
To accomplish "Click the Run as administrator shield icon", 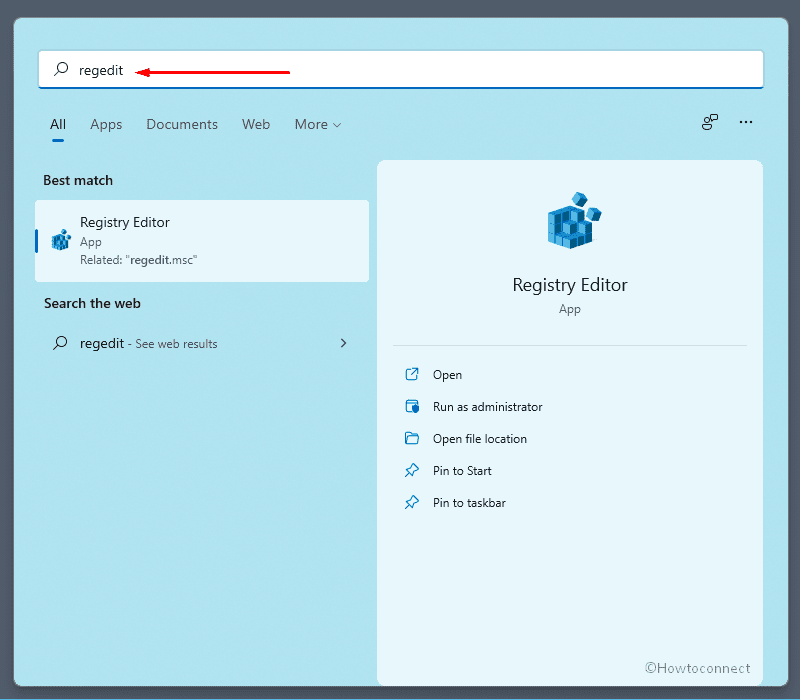I will [x=412, y=407].
